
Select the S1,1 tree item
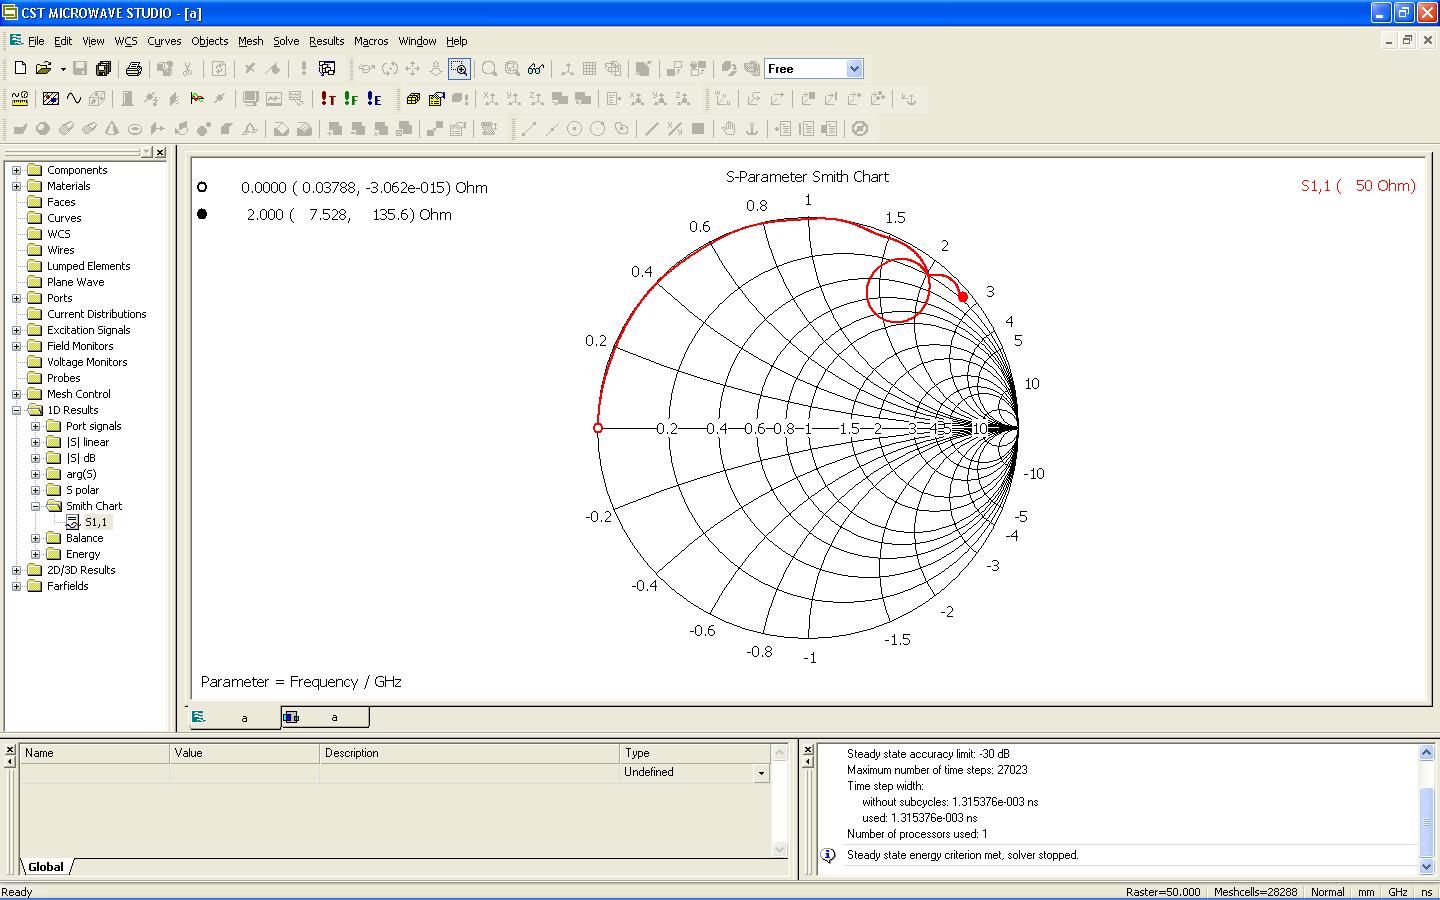coord(96,522)
